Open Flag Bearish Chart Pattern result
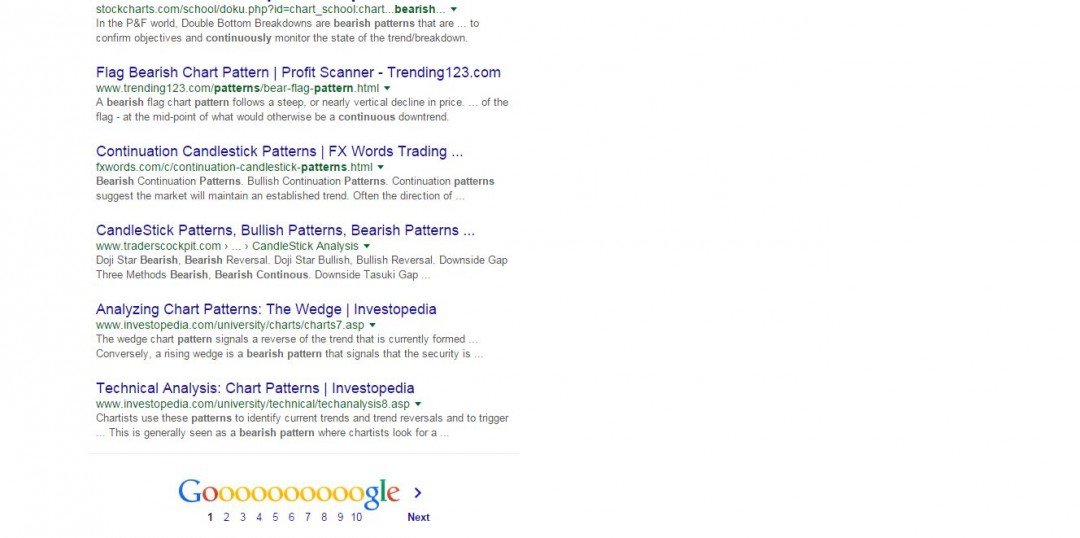 tap(298, 72)
